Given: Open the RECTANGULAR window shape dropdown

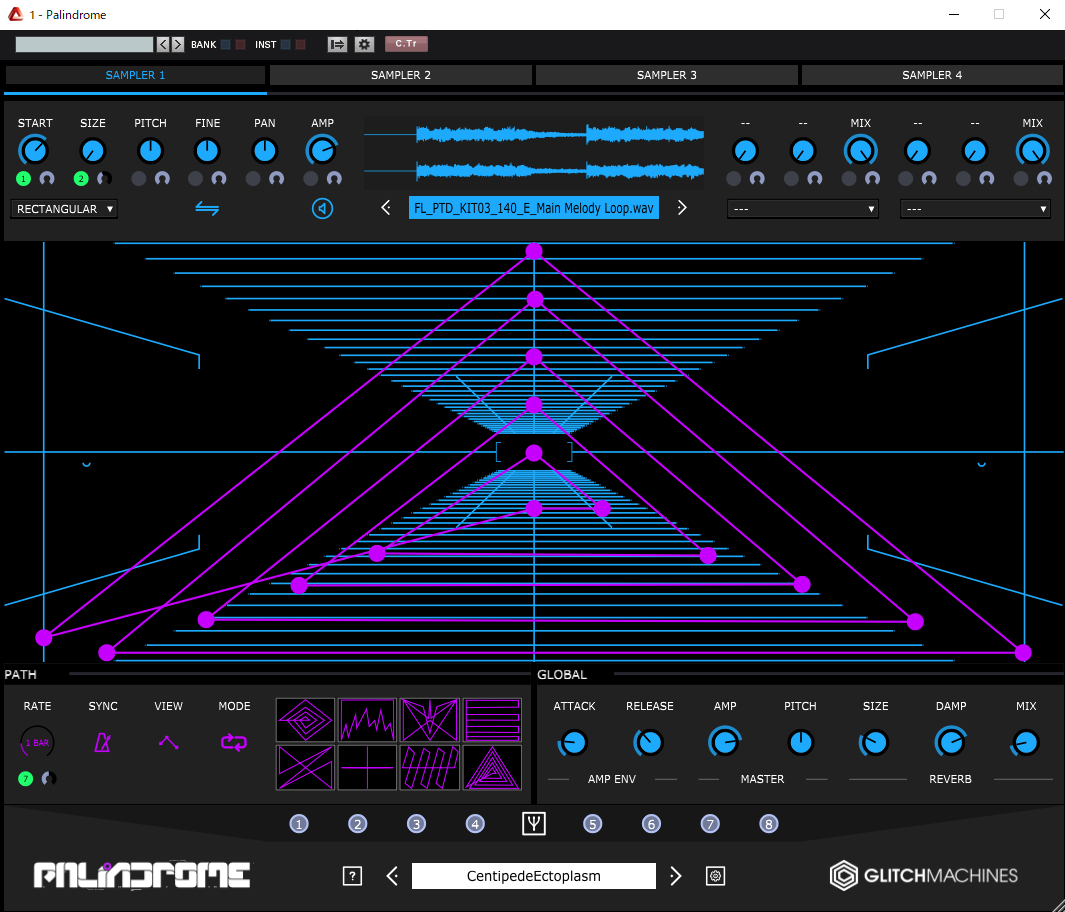Looking at the screenshot, I should [x=64, y=208].
